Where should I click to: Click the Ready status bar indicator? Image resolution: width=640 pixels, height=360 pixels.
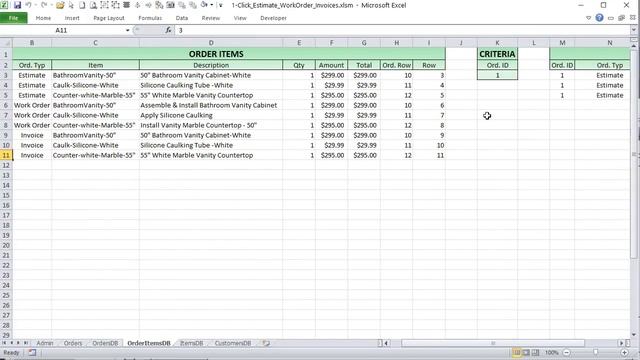(x=11, y=353)
